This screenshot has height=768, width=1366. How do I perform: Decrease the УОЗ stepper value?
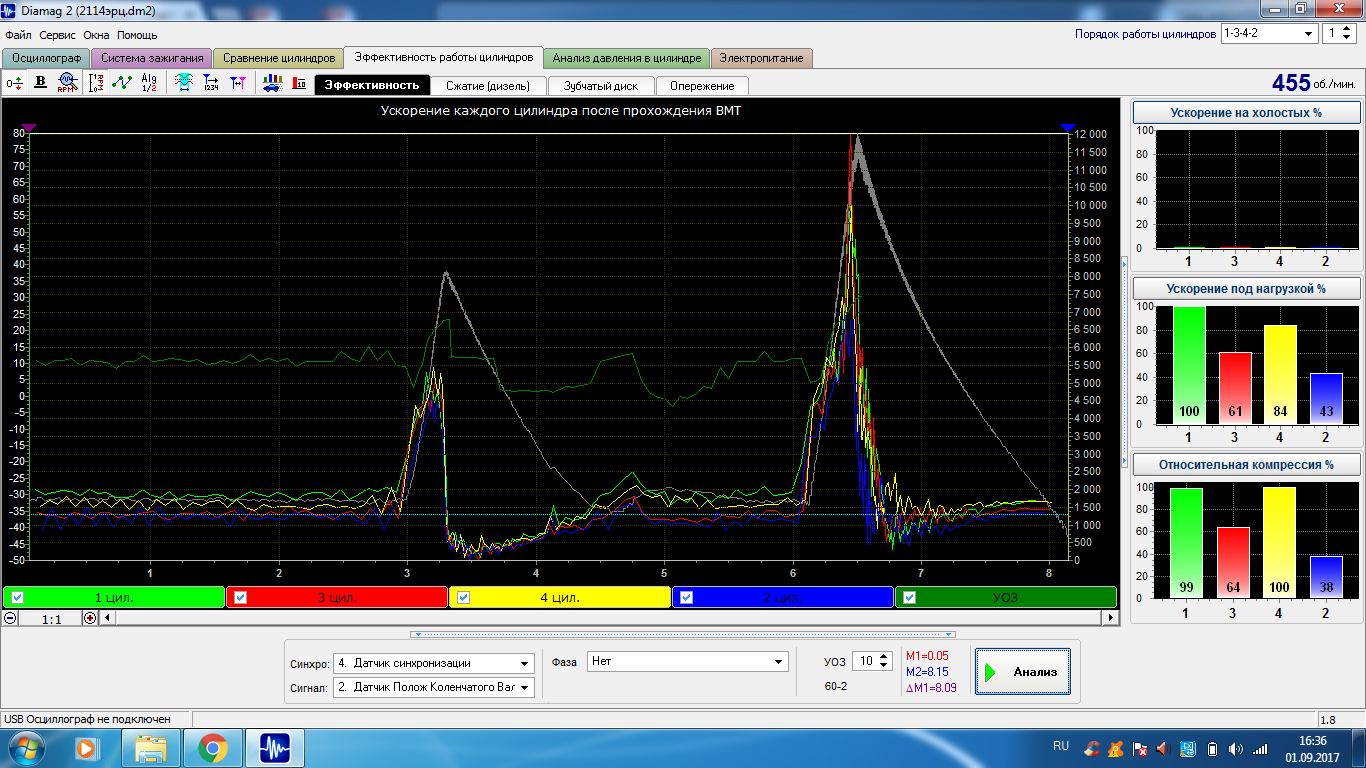[884, 666]
